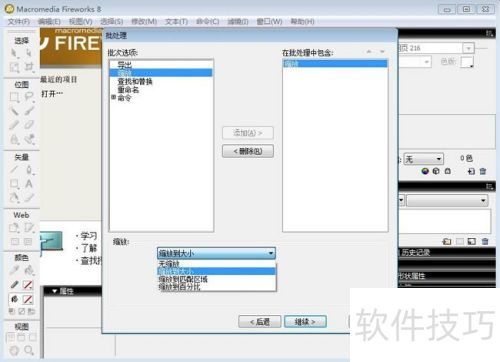The image size is (500, 362).
Task: Select 导出 in batch options list
Action: pos(125,65)
